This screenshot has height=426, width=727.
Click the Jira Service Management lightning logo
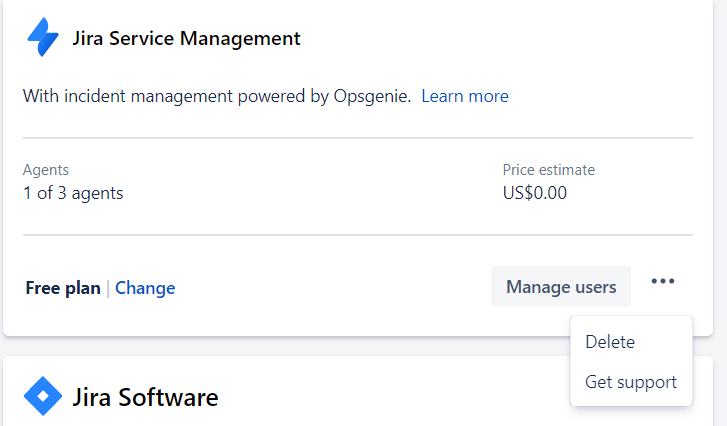(43, 37)
